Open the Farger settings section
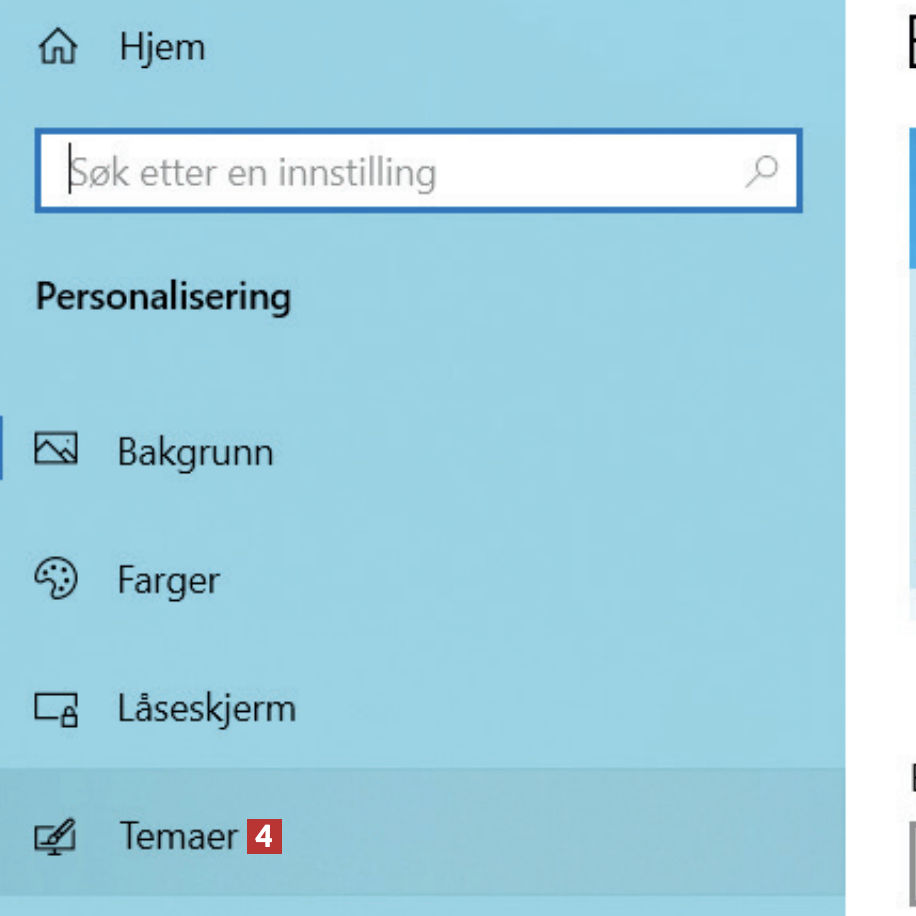This screenshot has height=916, width=916. pos(168,581)
